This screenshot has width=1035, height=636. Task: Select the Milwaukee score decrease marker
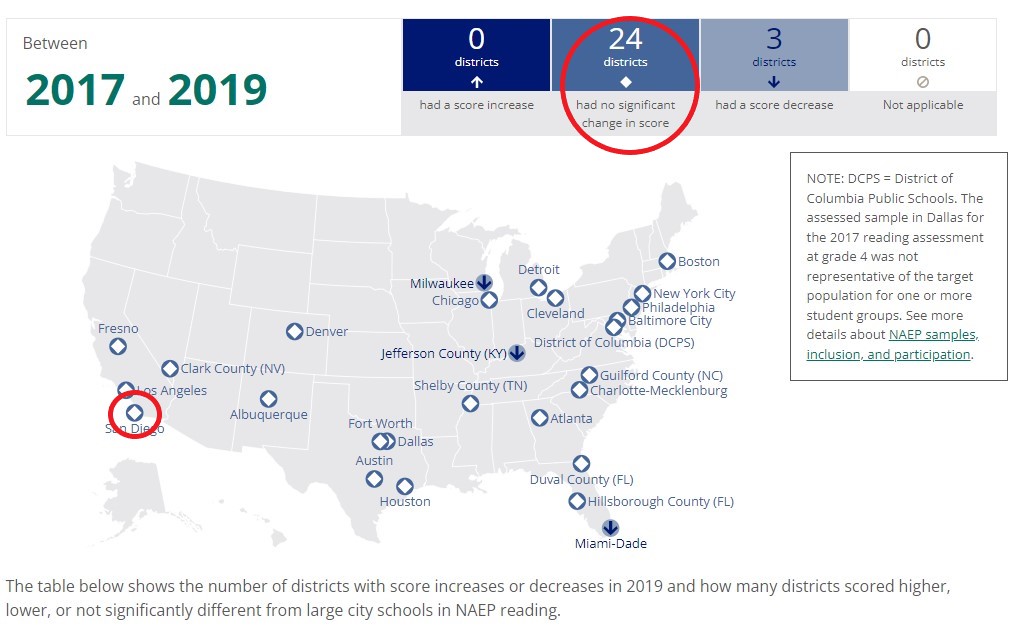click(x=484, y=283)
